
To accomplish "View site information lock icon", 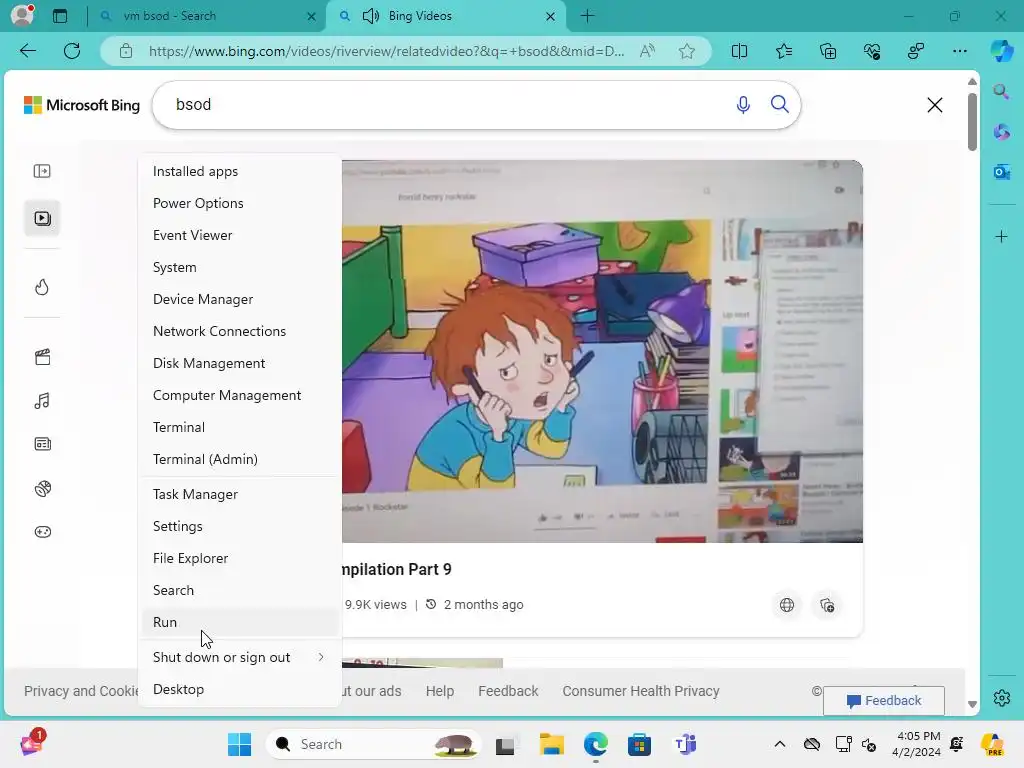I will coord(126,51).
